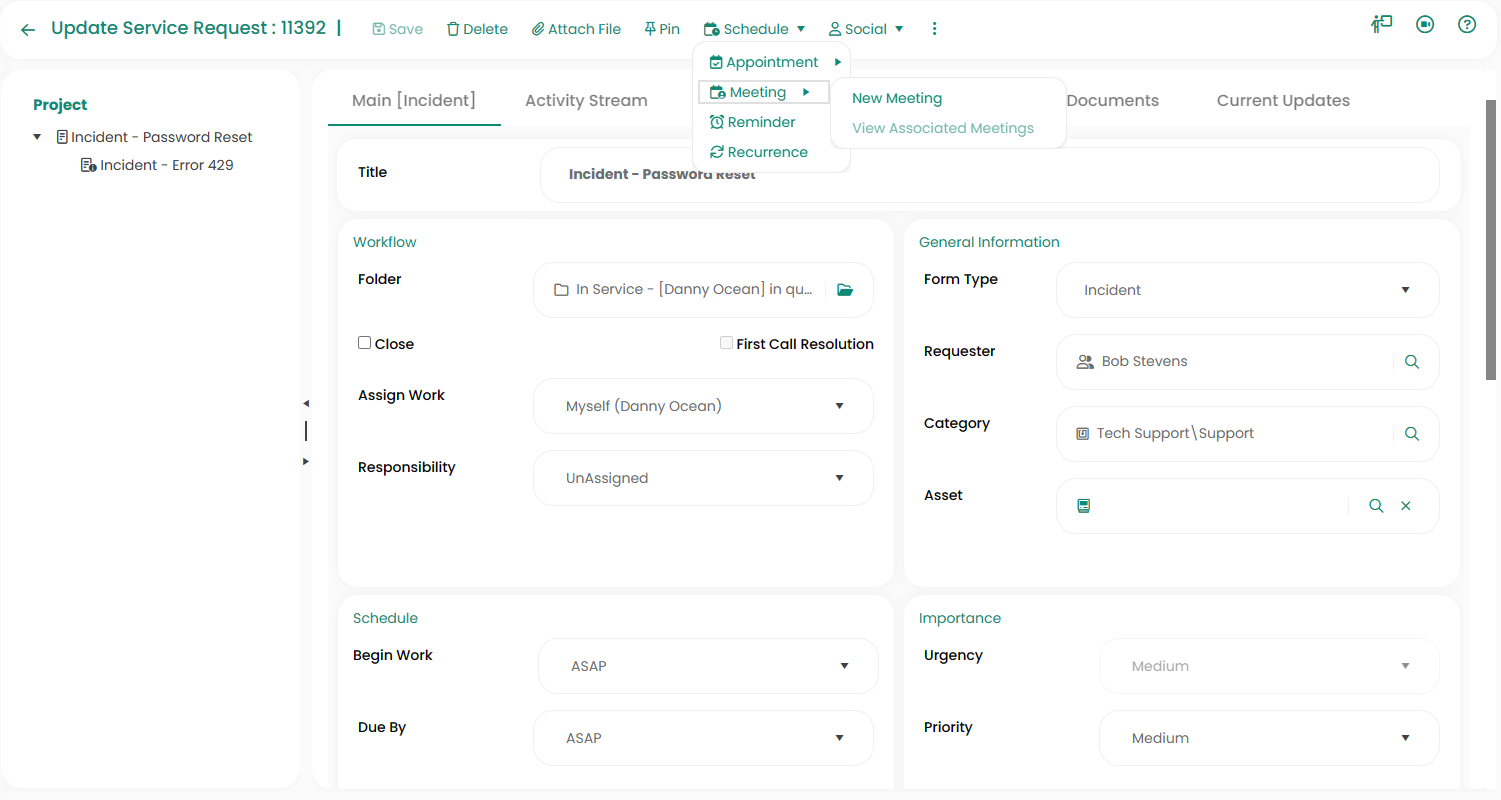Open the folder browse icon in Folder field
1501x800 pixels.
click(845, 290)
